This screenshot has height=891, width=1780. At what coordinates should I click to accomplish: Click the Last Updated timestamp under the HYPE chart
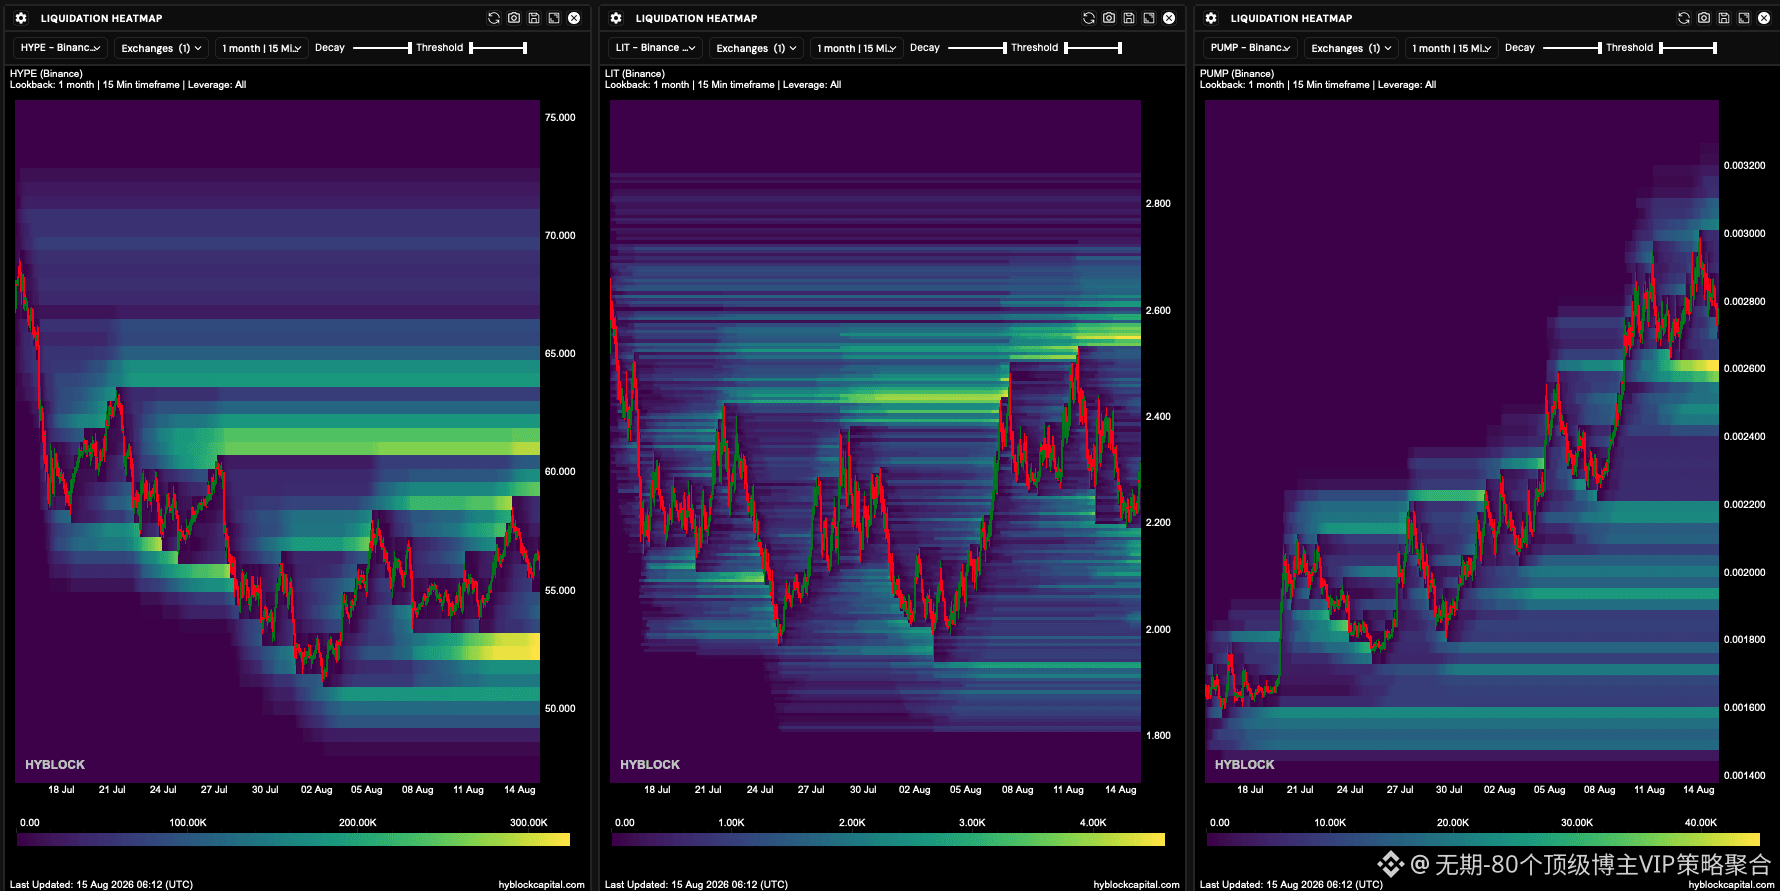[x=101, y=884]
